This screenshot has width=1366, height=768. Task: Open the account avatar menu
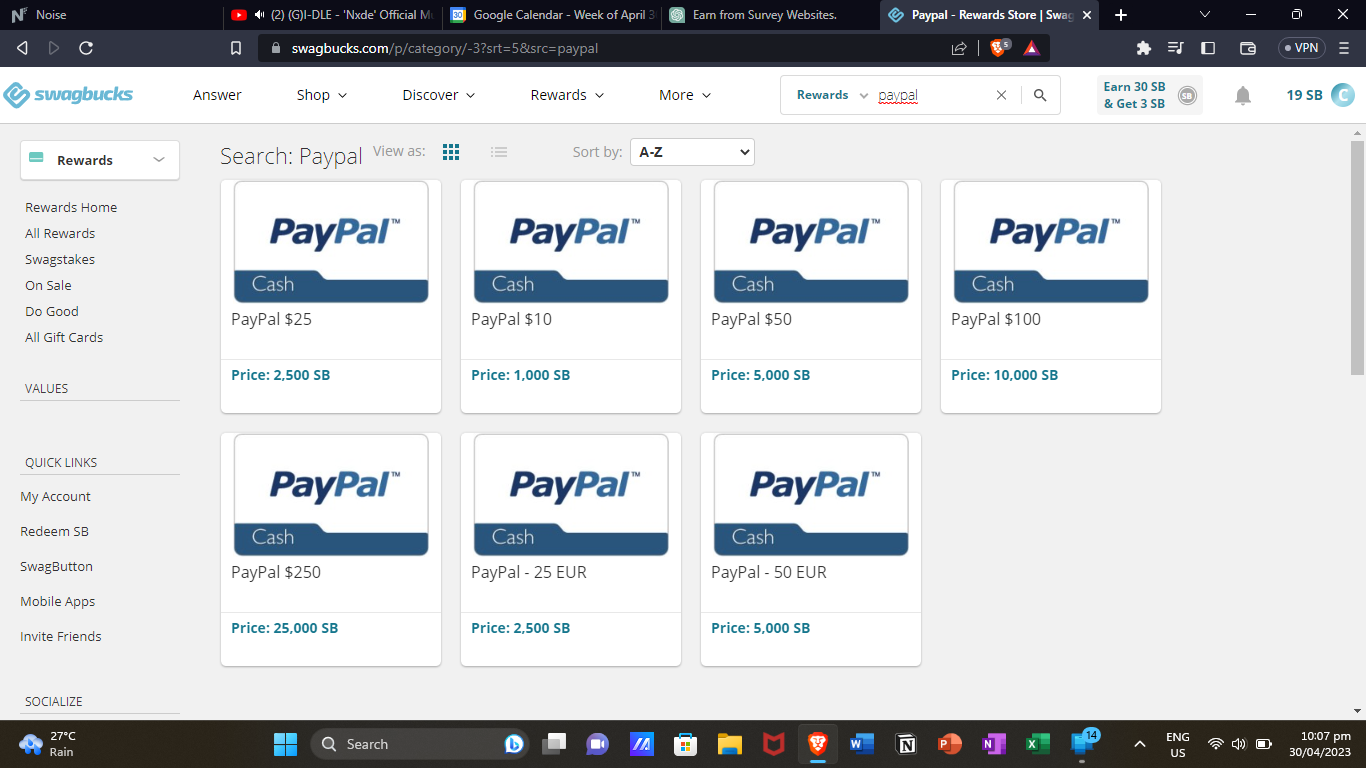tap(1342, 95)
